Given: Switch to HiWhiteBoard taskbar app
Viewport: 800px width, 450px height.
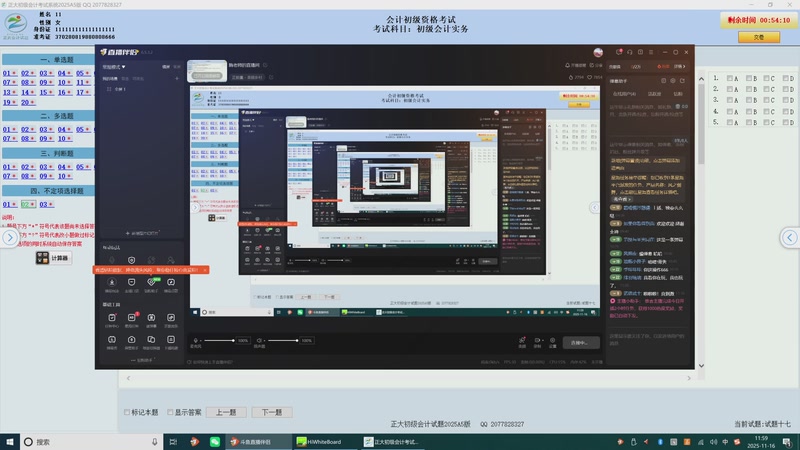Looking at the screenshot, I should (324, 442).
